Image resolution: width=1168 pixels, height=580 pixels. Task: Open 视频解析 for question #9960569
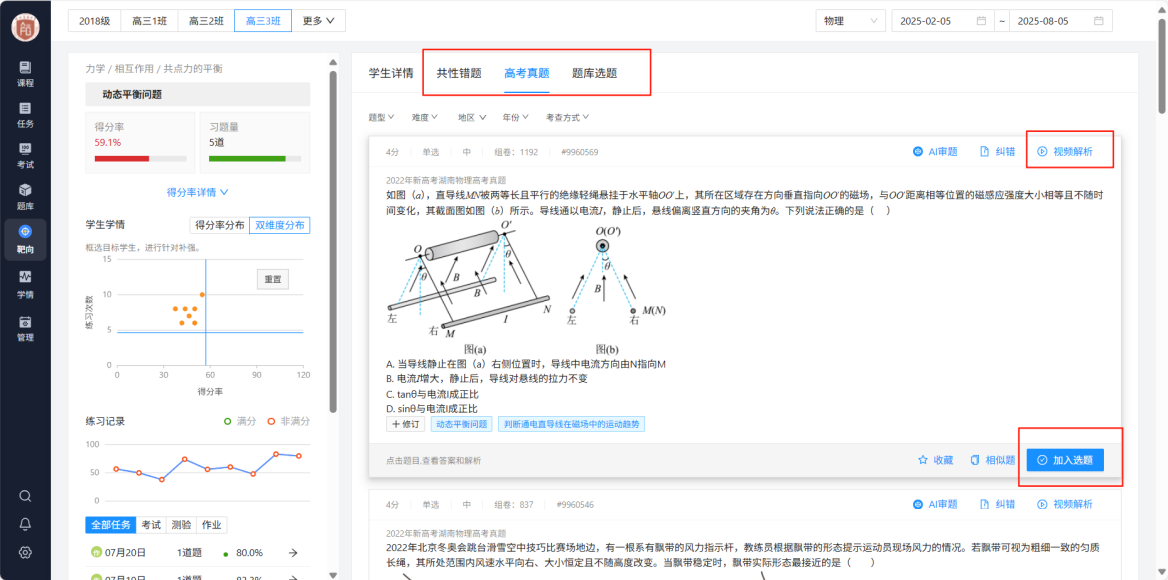point(1064,152)
